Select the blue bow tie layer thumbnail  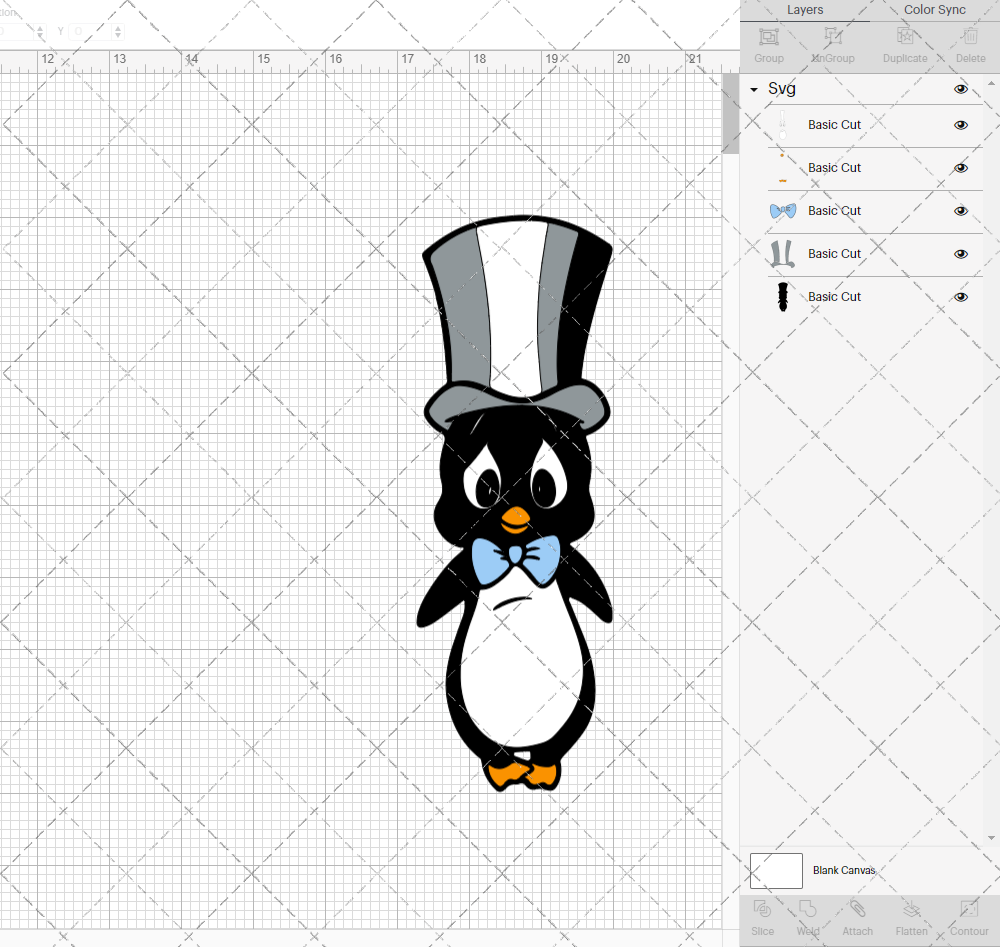783,210
